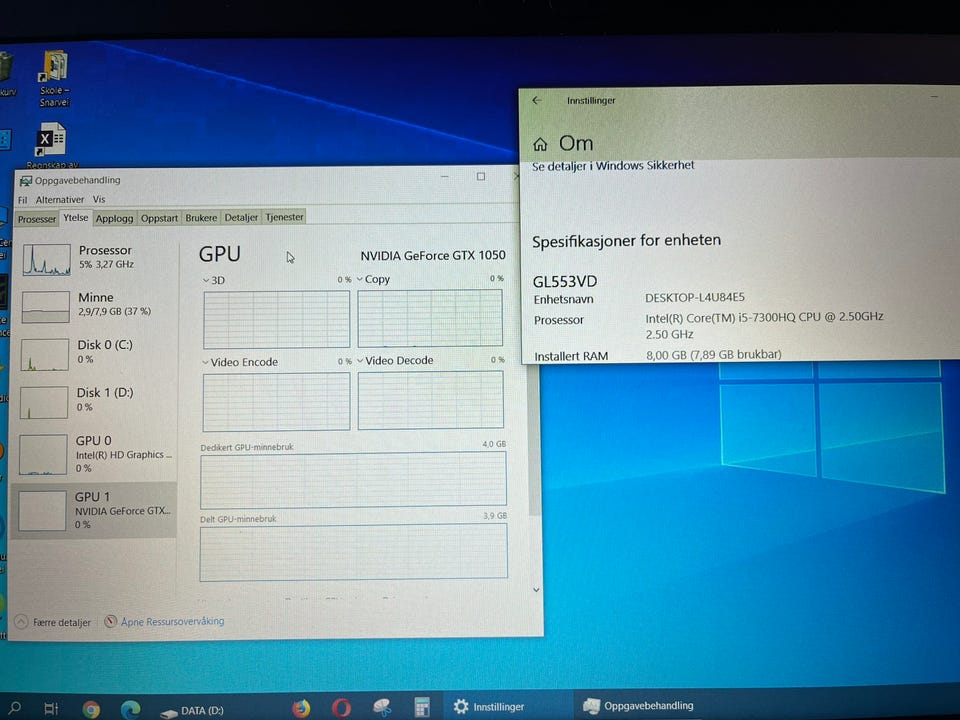Open the Alternativer menu

click(x=59, y=200)
